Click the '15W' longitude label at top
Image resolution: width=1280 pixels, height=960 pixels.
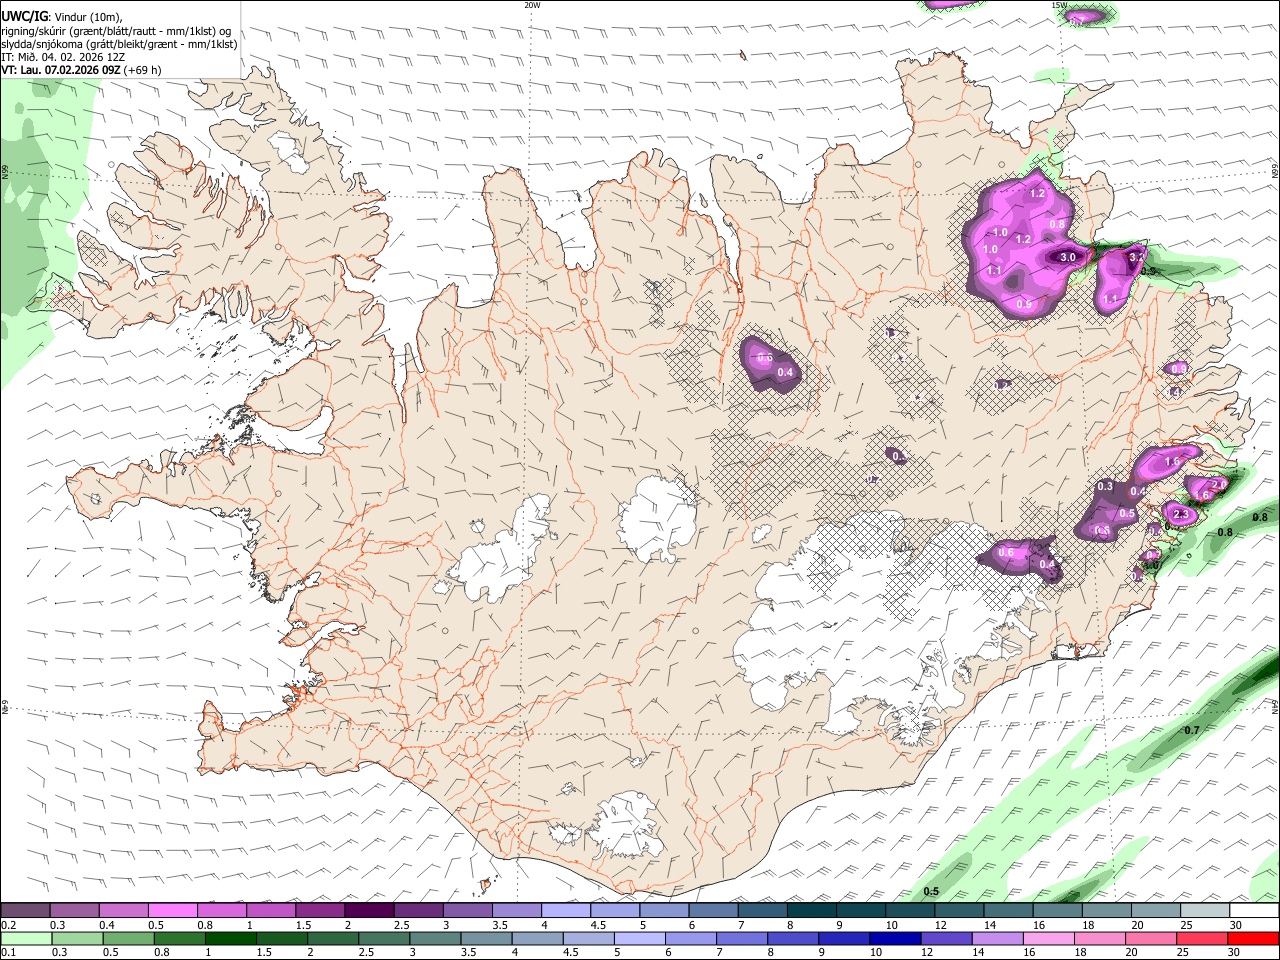[x=1059, y=5]
